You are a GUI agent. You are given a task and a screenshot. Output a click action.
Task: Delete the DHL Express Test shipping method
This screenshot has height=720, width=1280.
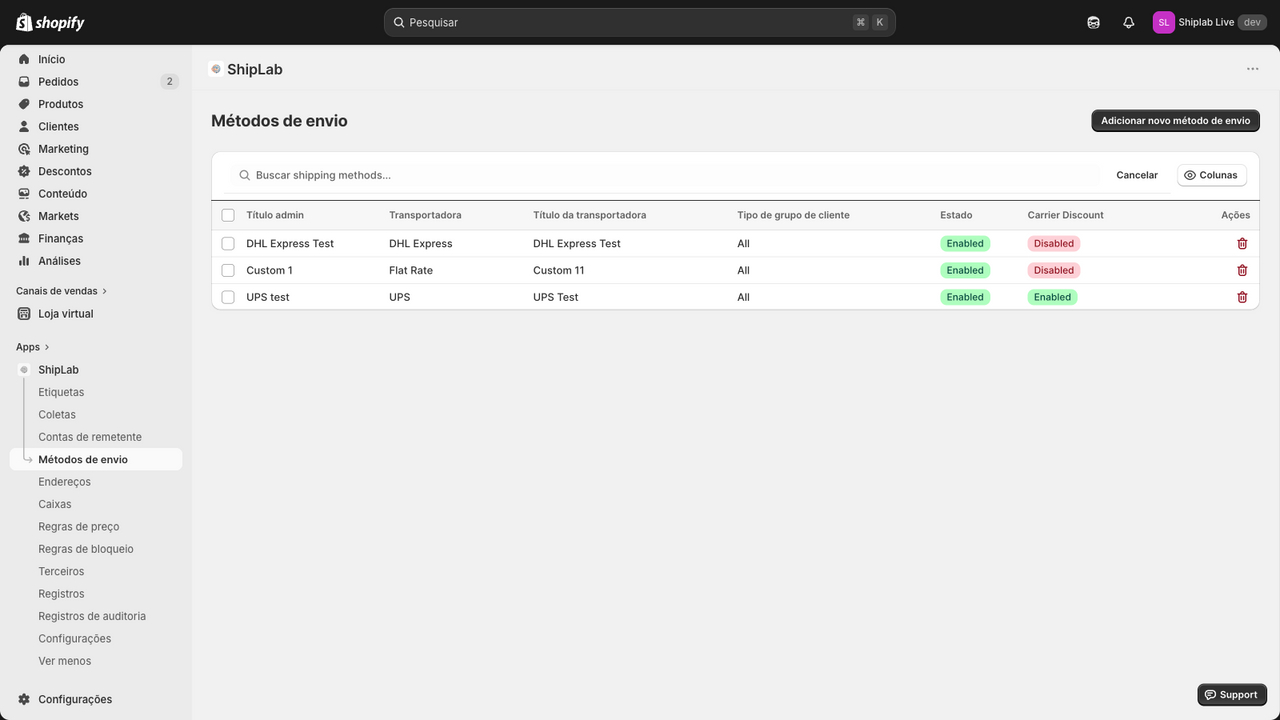[x=1242, y=244]
